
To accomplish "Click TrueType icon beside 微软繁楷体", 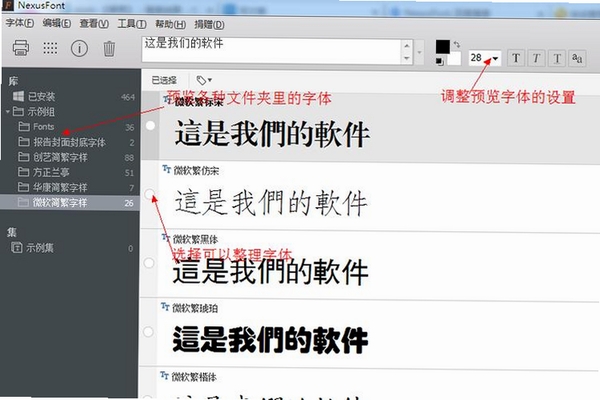I will point(164,375).
